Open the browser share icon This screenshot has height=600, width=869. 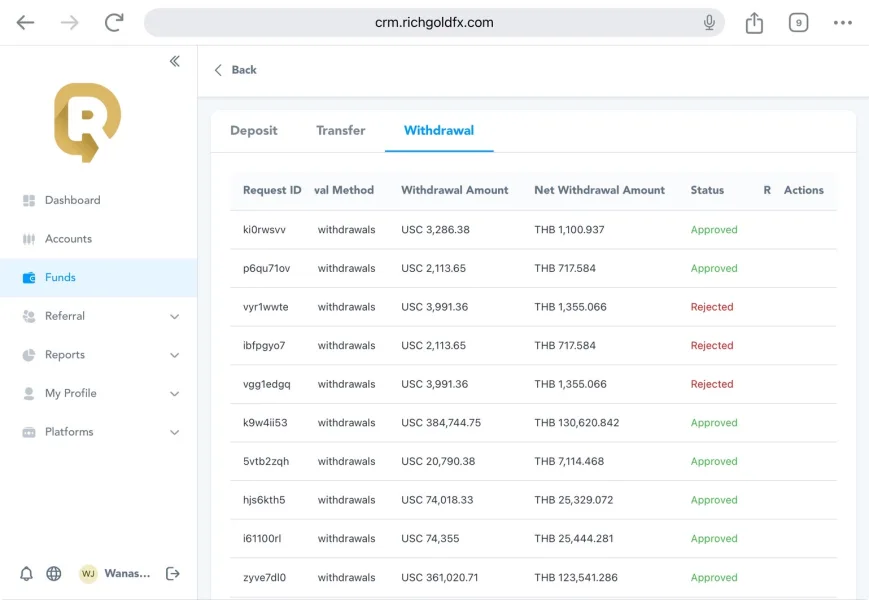(x=754, y=22)
